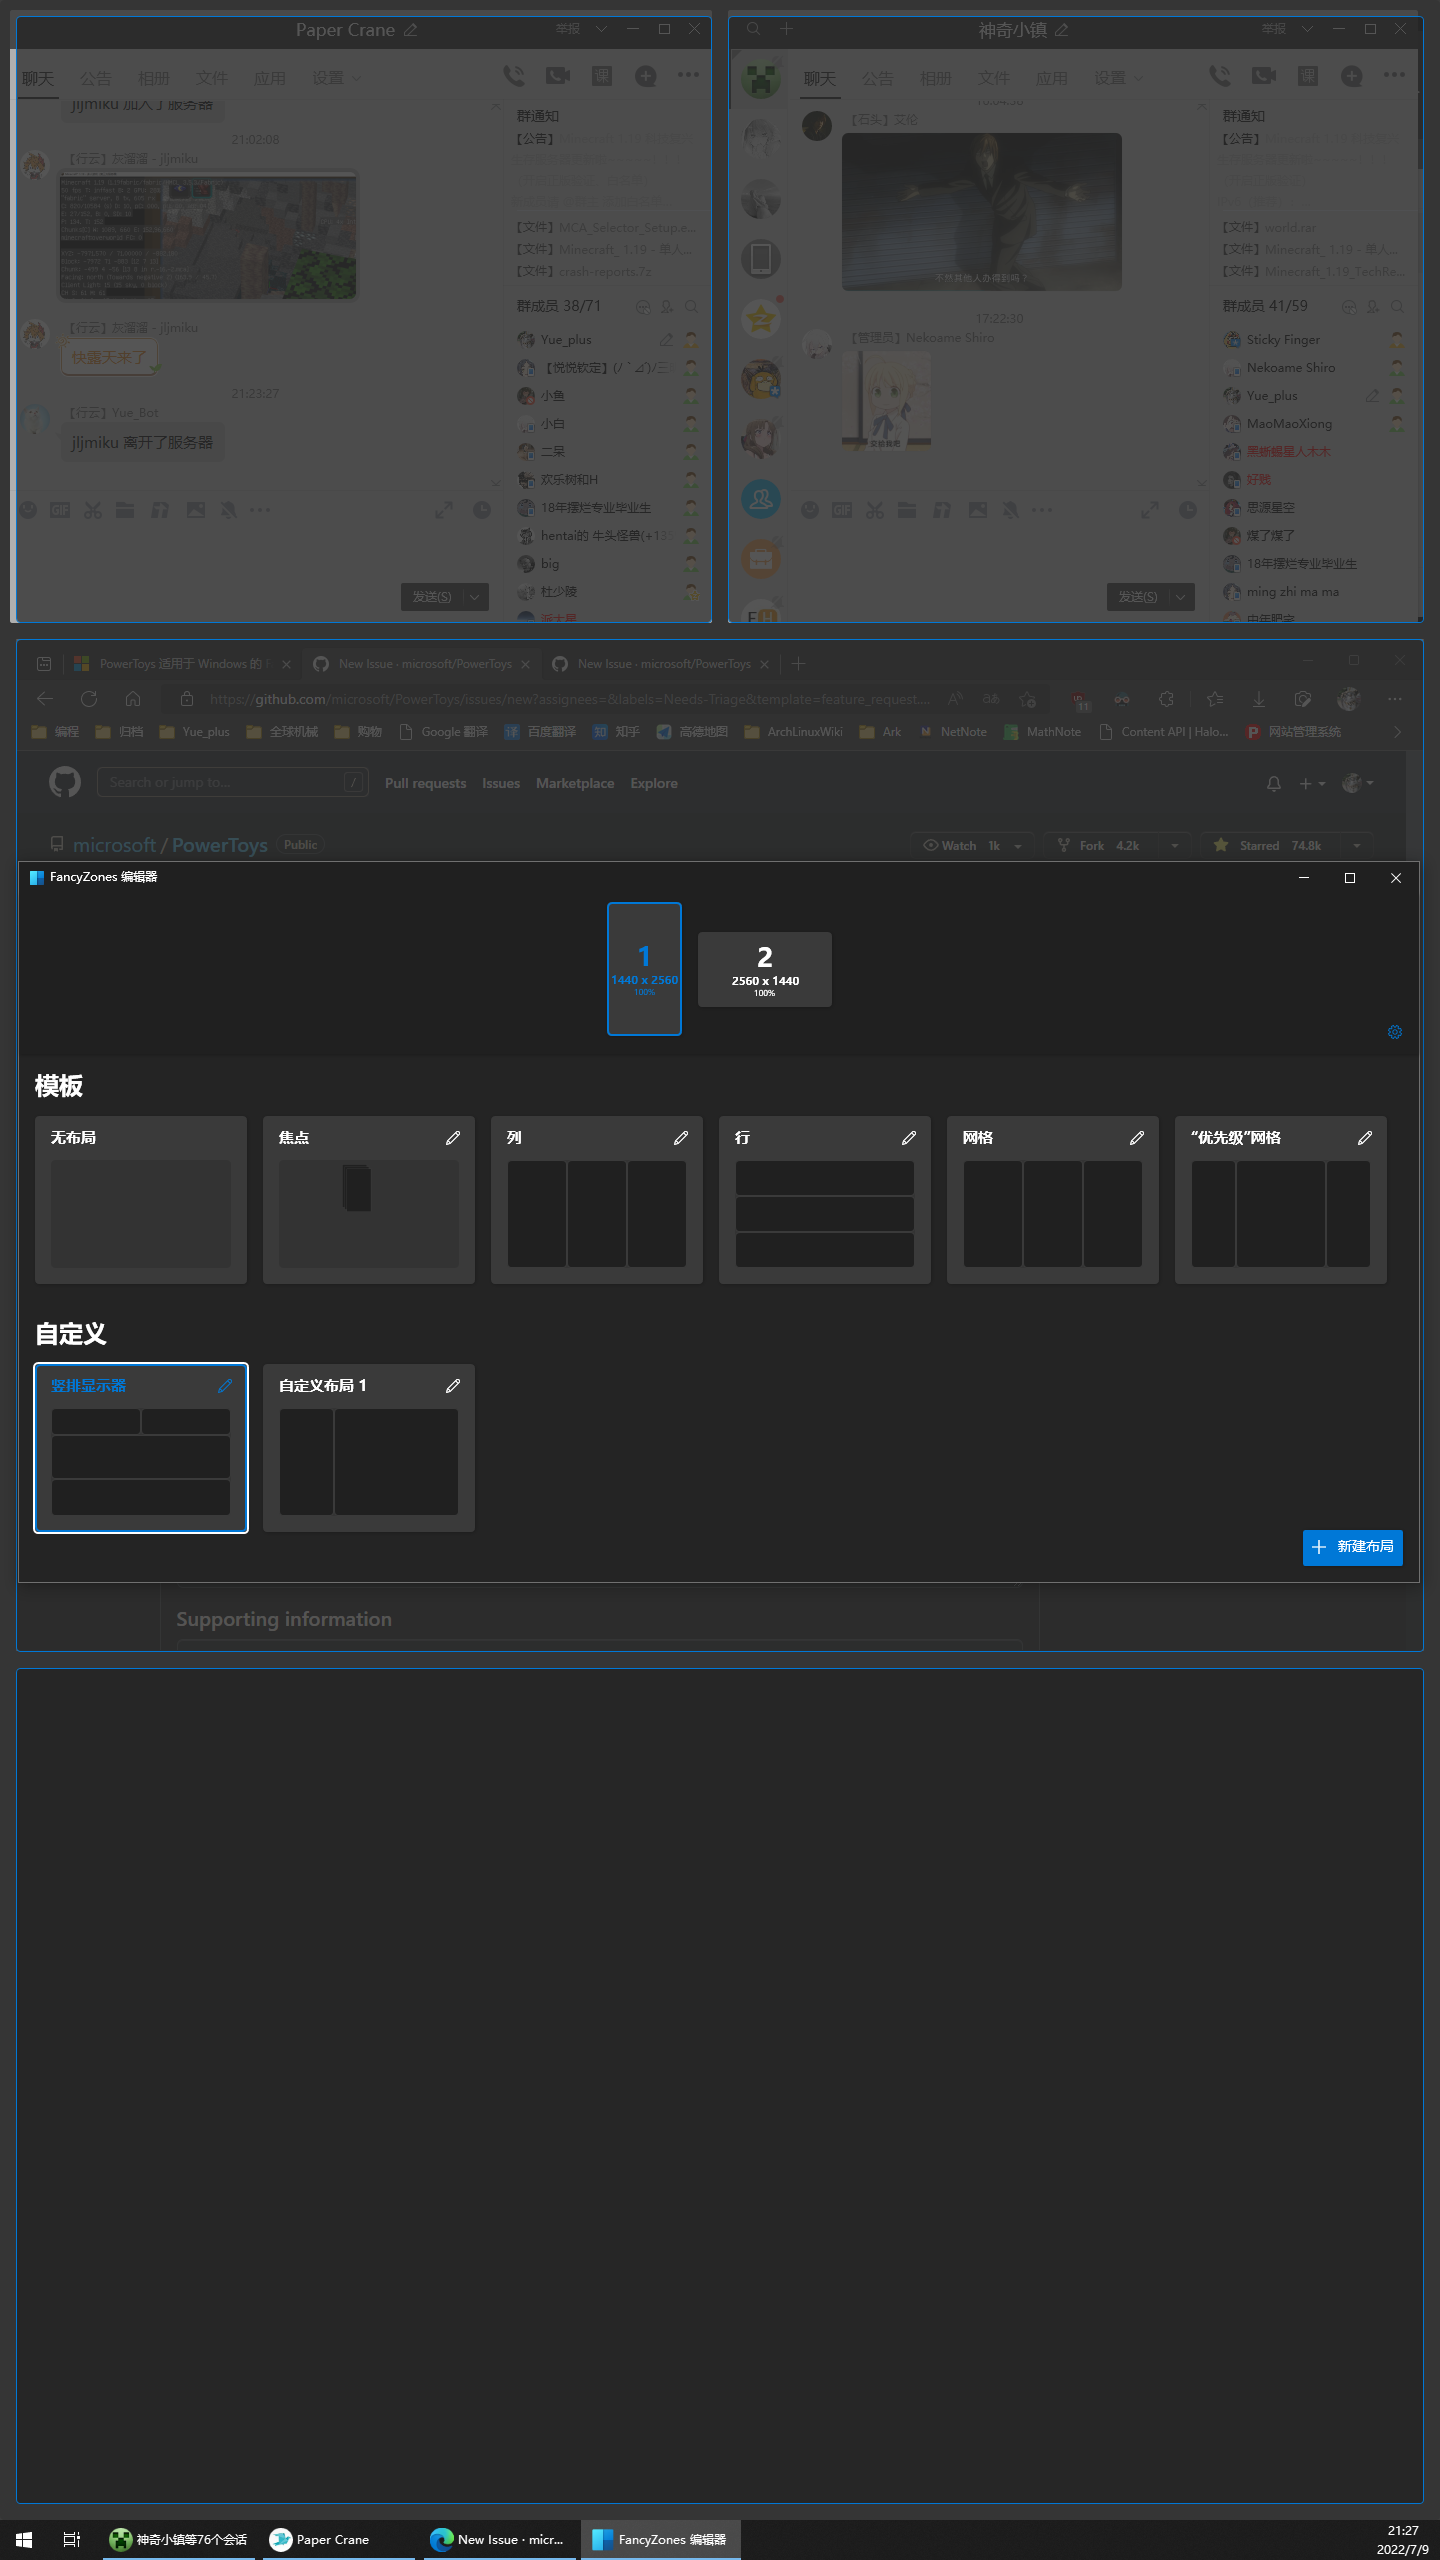The width and height of the screenshot is (1440, 2560).
Task: Open the image sender in 神奇小镇 chat toolbar
Action: [x=978, y=510]
